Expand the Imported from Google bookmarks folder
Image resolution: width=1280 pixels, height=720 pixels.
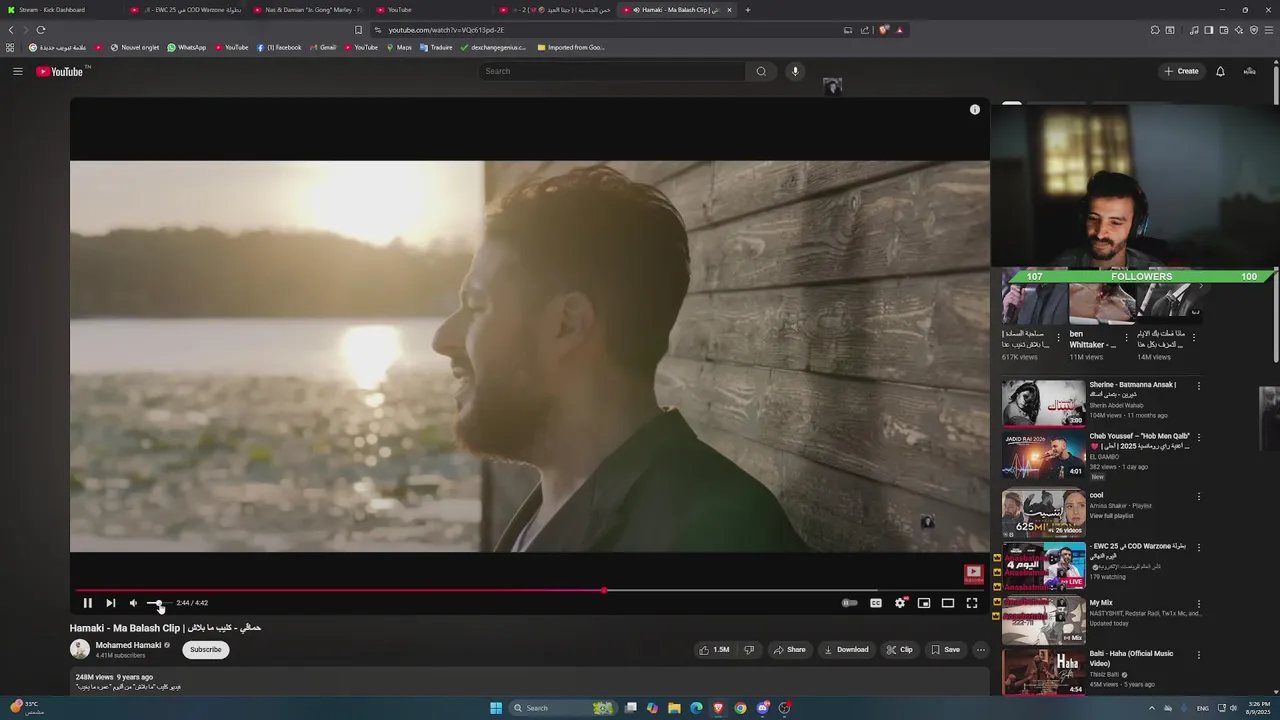pos(571,47)
